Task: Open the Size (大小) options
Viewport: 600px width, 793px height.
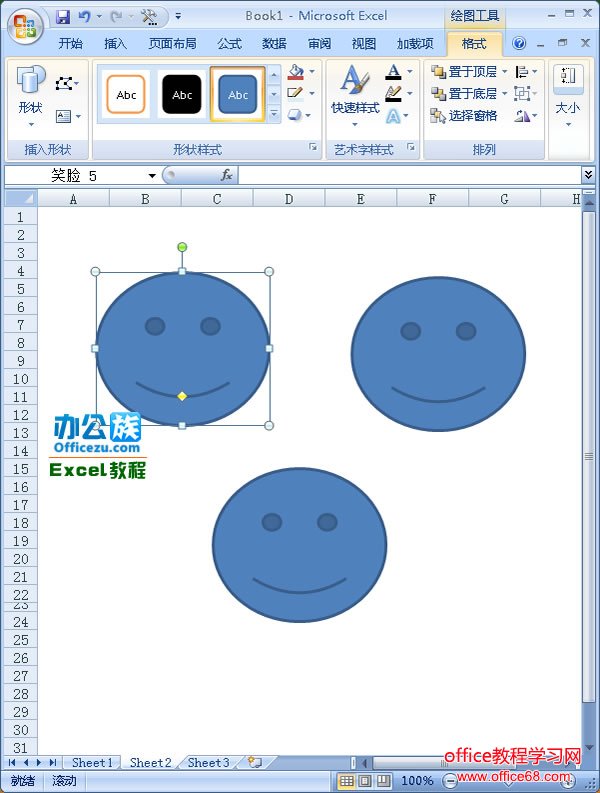Action: pos(568,96)
